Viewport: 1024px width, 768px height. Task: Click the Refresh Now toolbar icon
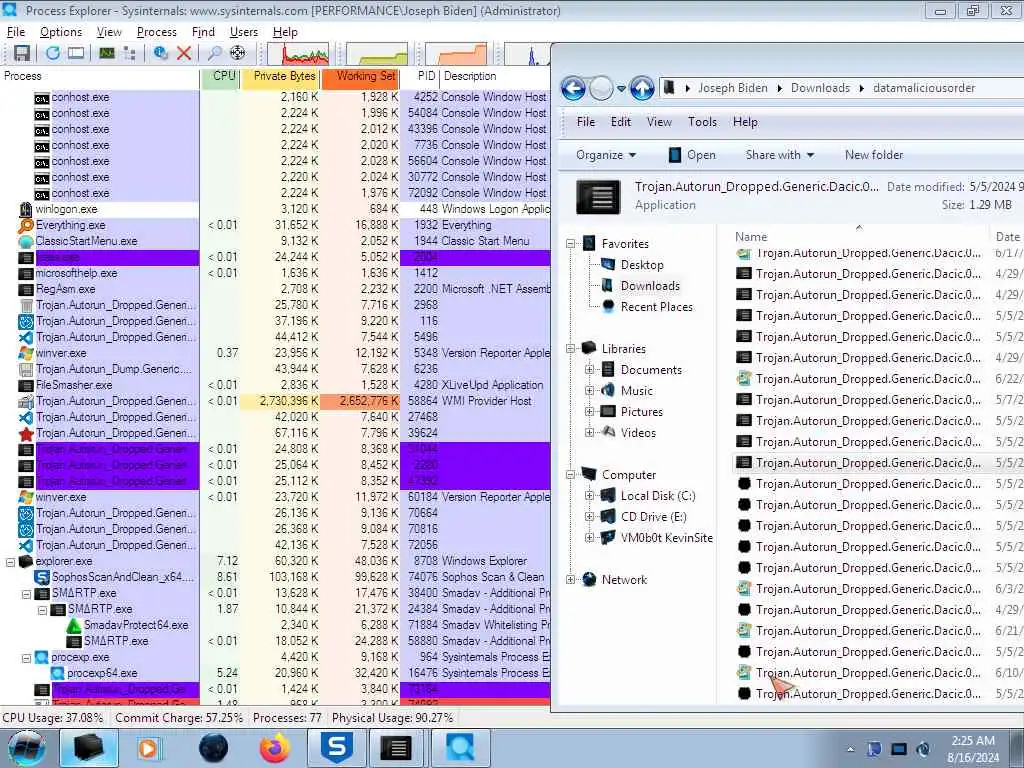click(53, 53)
